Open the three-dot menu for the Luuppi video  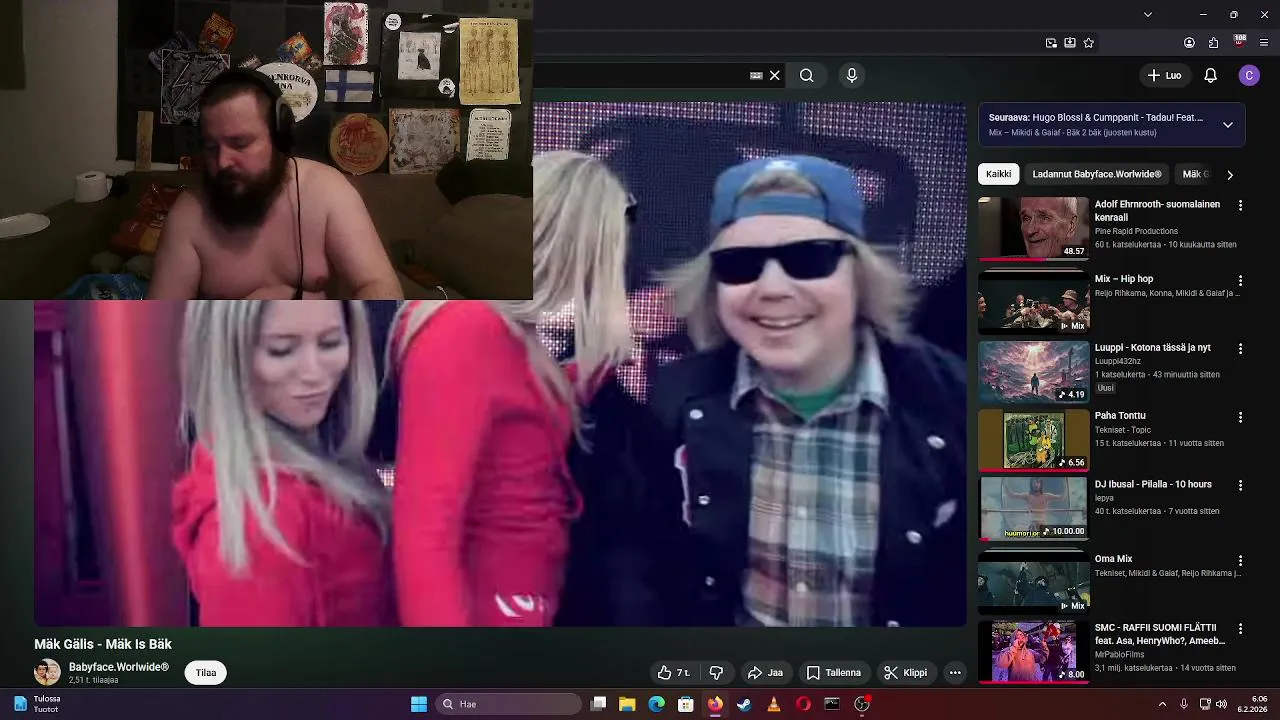[1241, 349]
